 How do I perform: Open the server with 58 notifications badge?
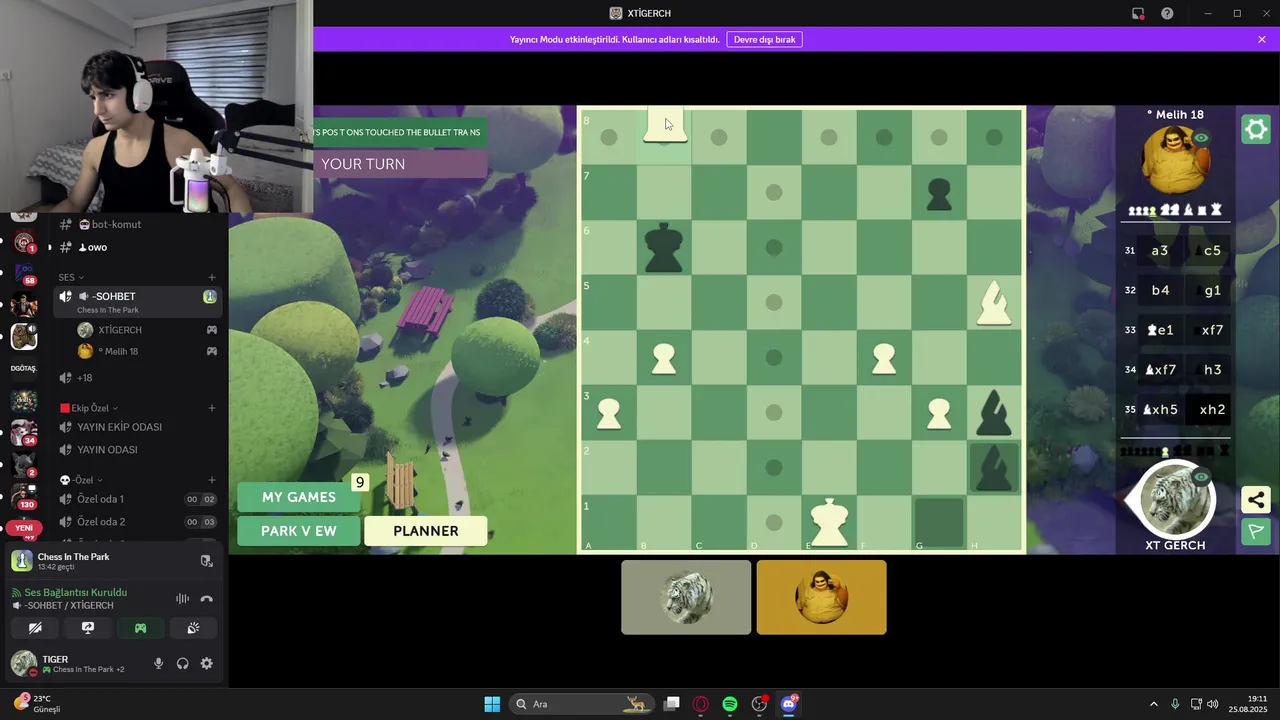[x=24, y=274]
